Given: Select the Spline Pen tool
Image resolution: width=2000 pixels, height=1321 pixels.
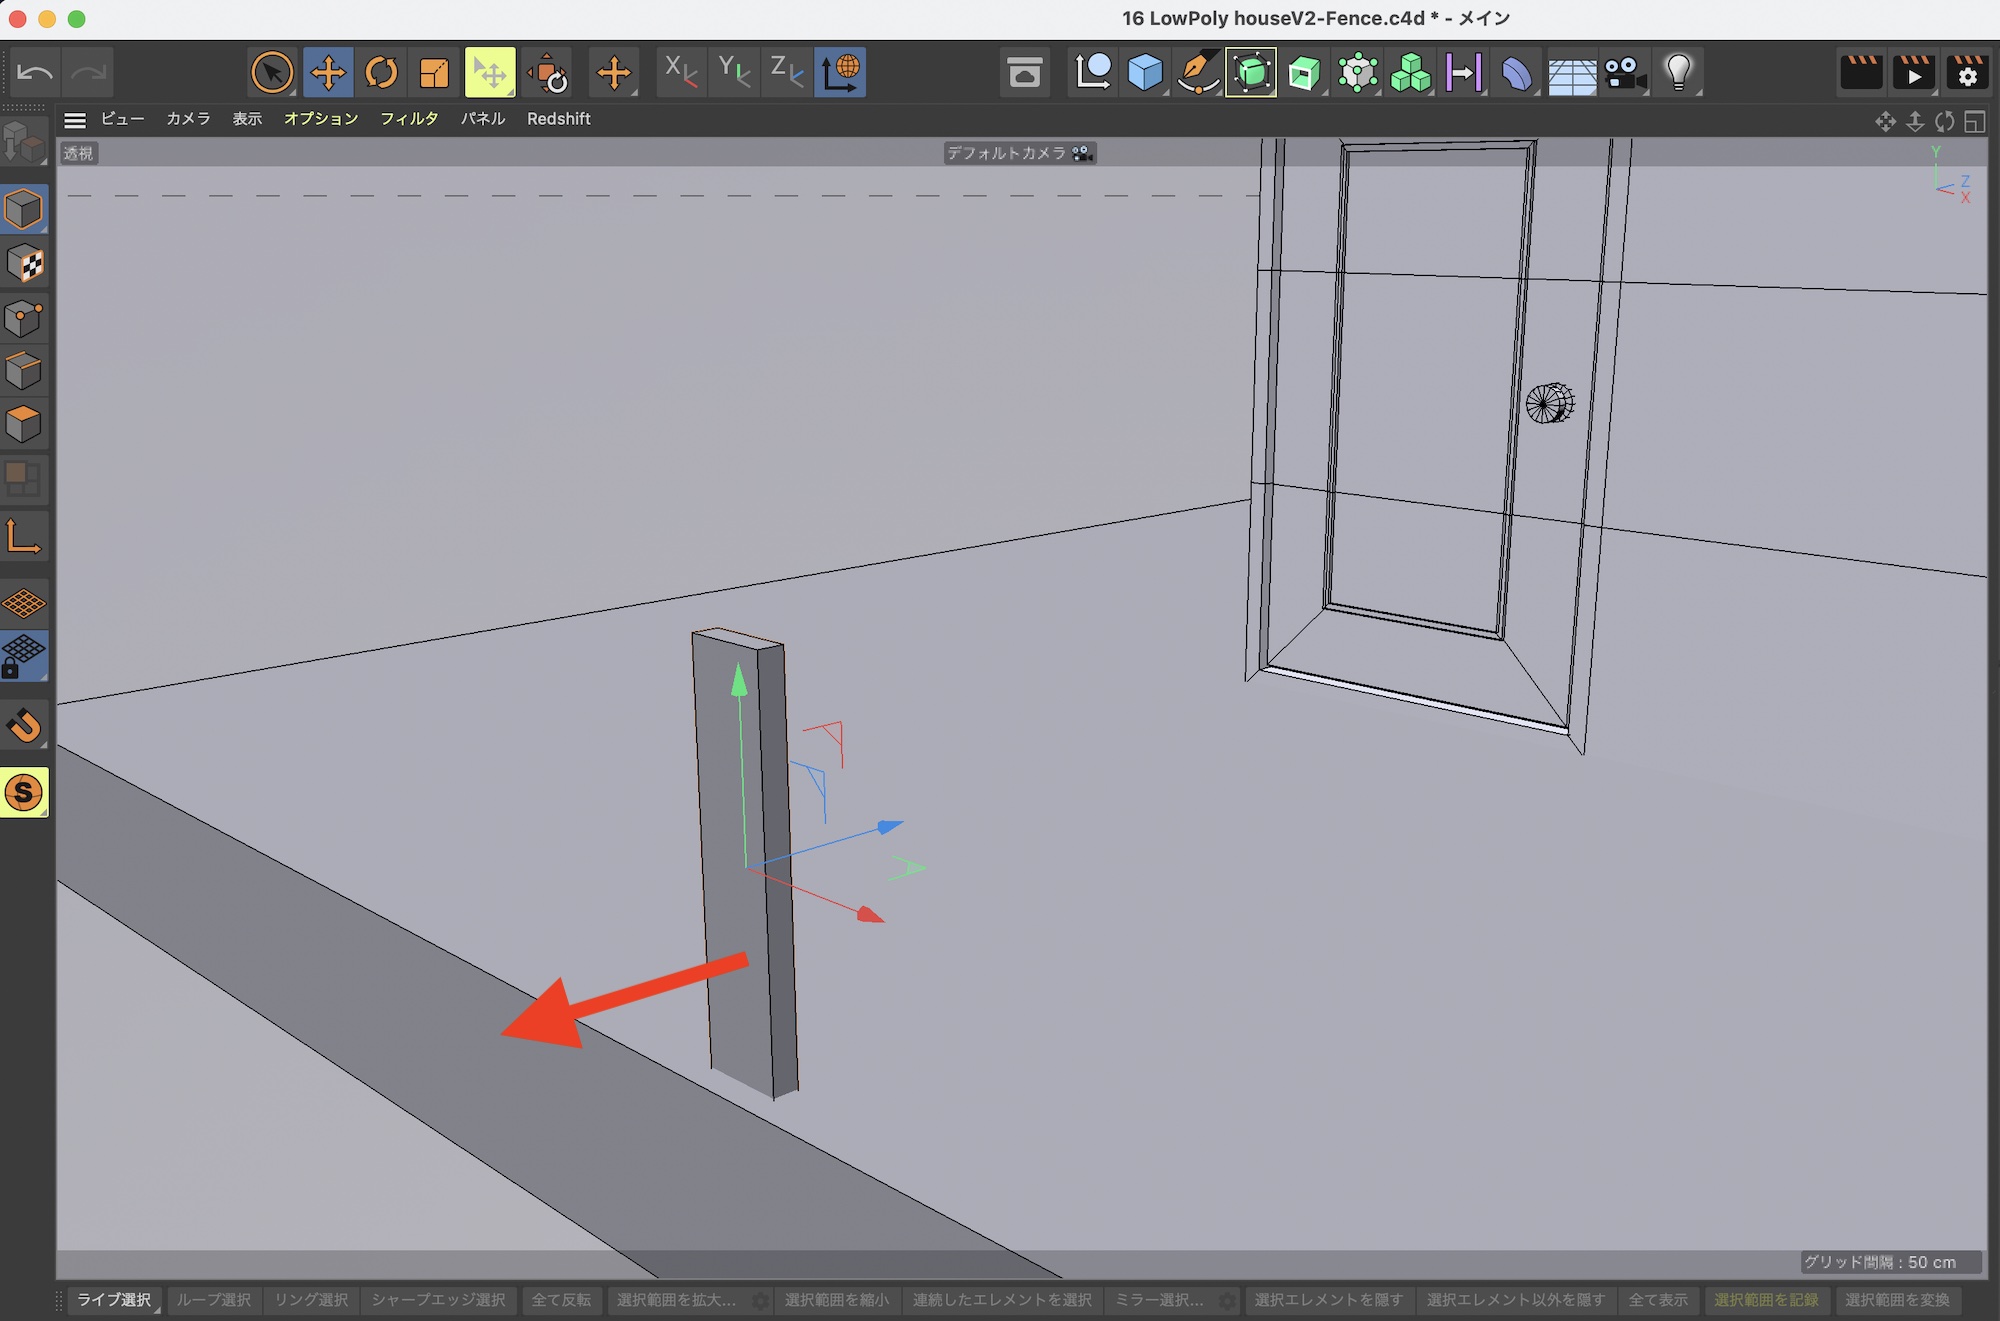Looking at the screenshot, I should [1198, 72].
